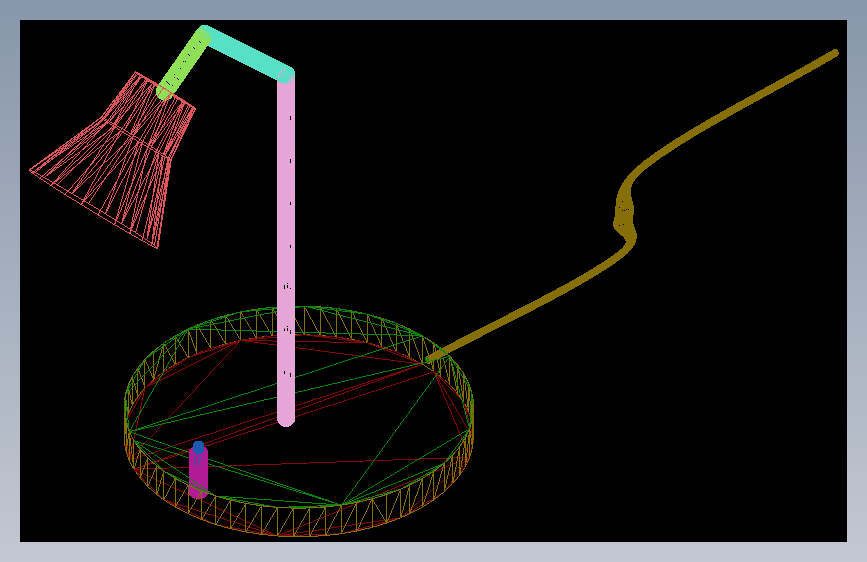Select the light green lamp arm segment

coord(184,64)
